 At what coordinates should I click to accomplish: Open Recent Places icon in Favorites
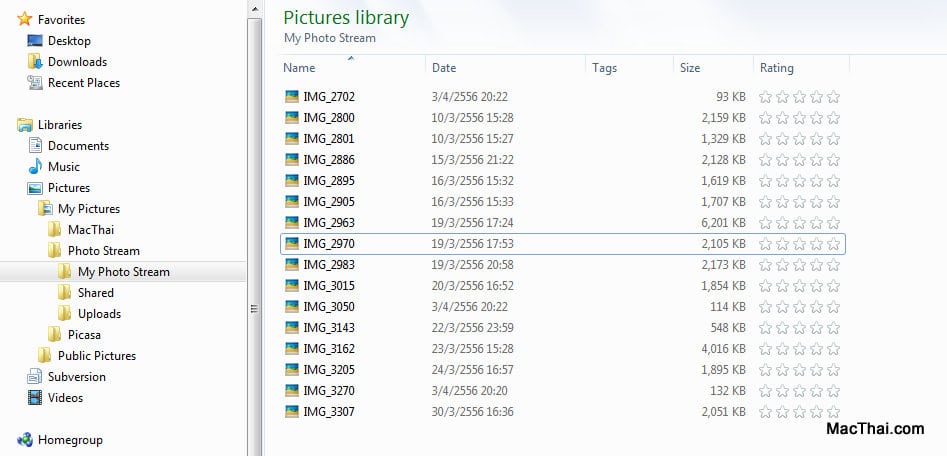point(35,83)
